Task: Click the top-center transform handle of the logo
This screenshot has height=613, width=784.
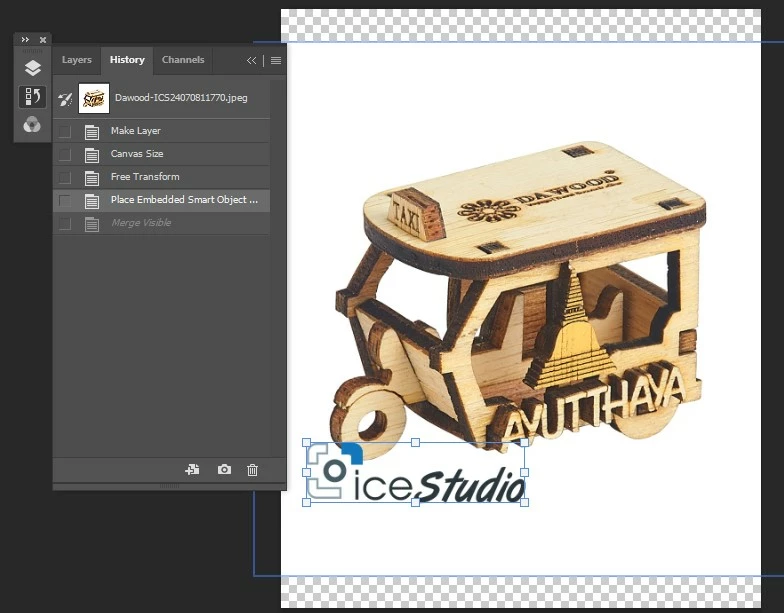Action: 416,442
